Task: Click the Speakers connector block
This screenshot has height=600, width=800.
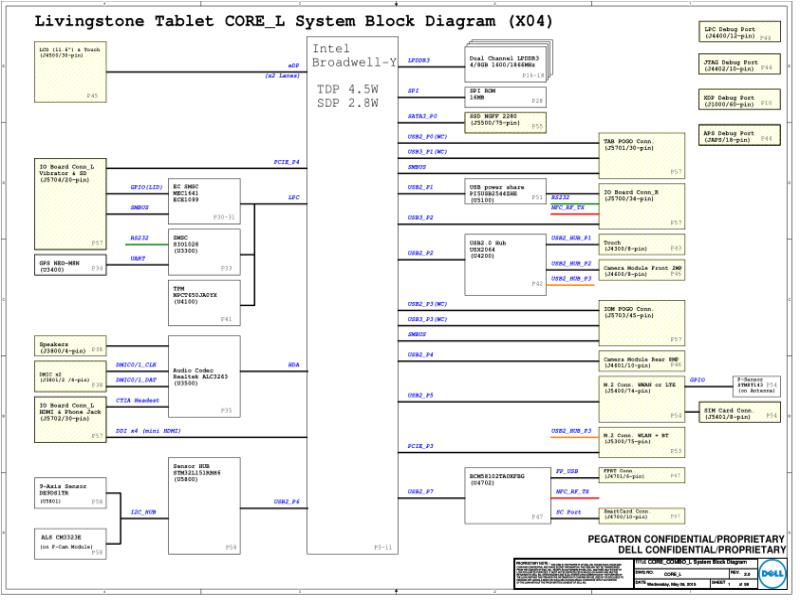Action: [70, 346]
